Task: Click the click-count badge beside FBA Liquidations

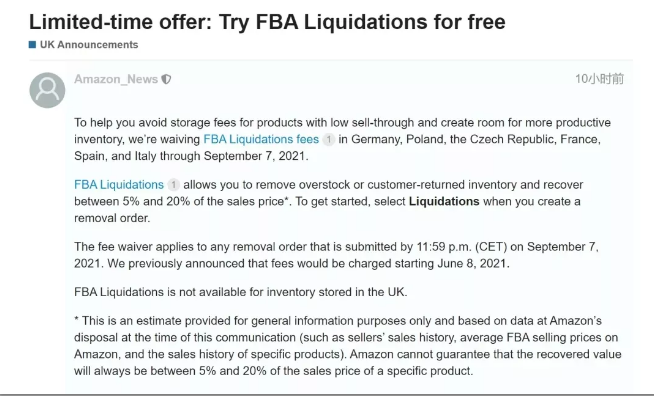Action: coord(173,185)
